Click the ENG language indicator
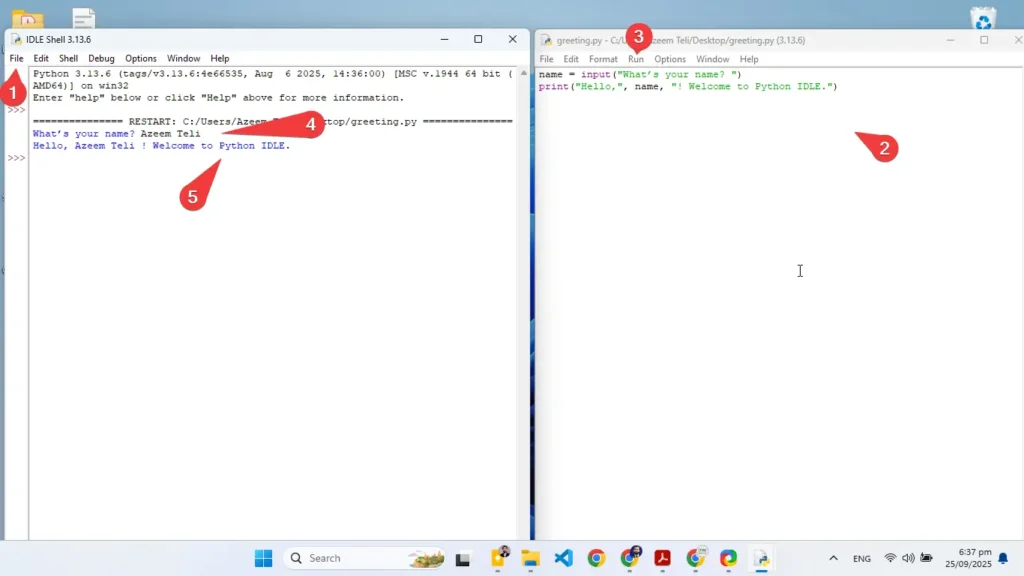 (x=861, y=558)
